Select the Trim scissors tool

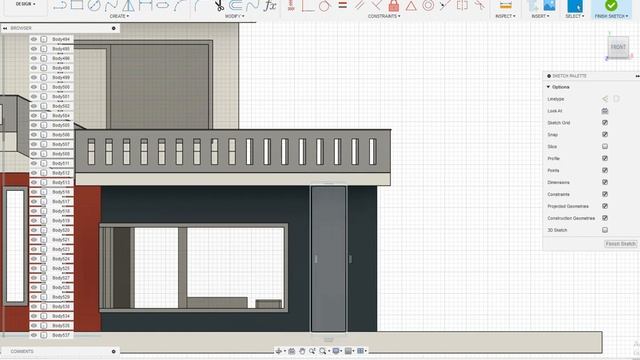point(219,5)
